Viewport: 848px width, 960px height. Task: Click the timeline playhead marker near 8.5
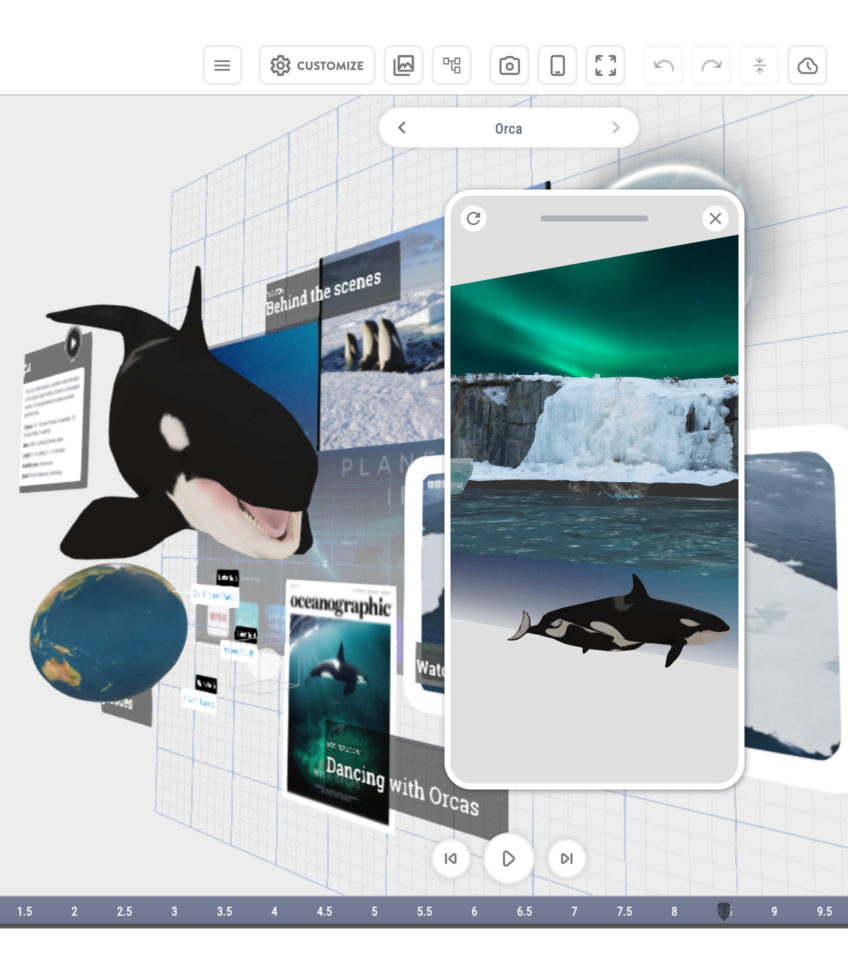pyautogui.click(x=724, y=911)
